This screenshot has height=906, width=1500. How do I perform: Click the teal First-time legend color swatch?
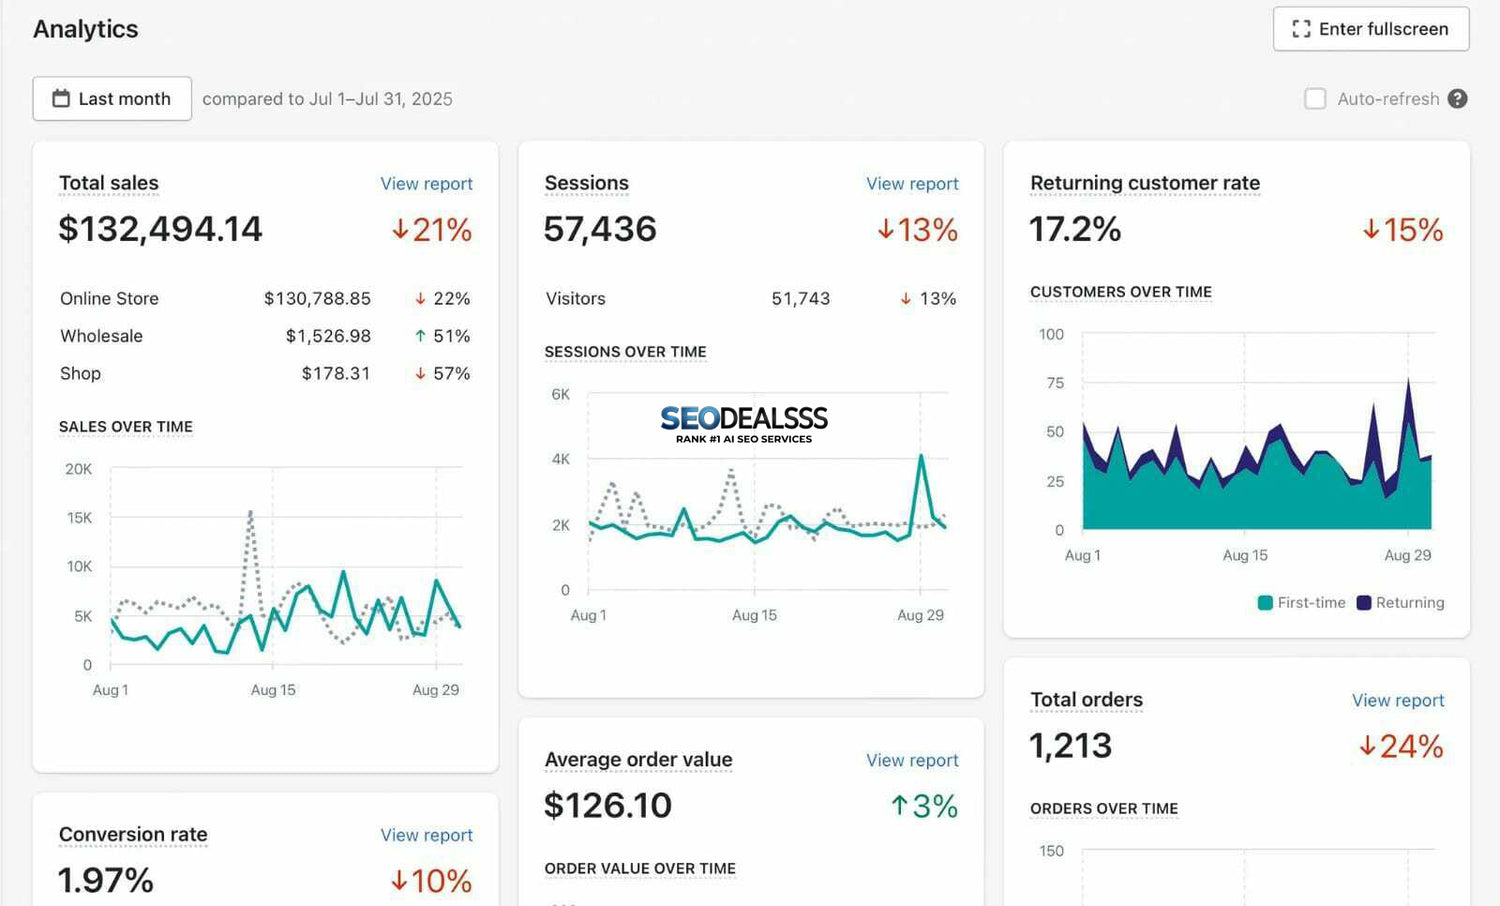coord(1264,602)
